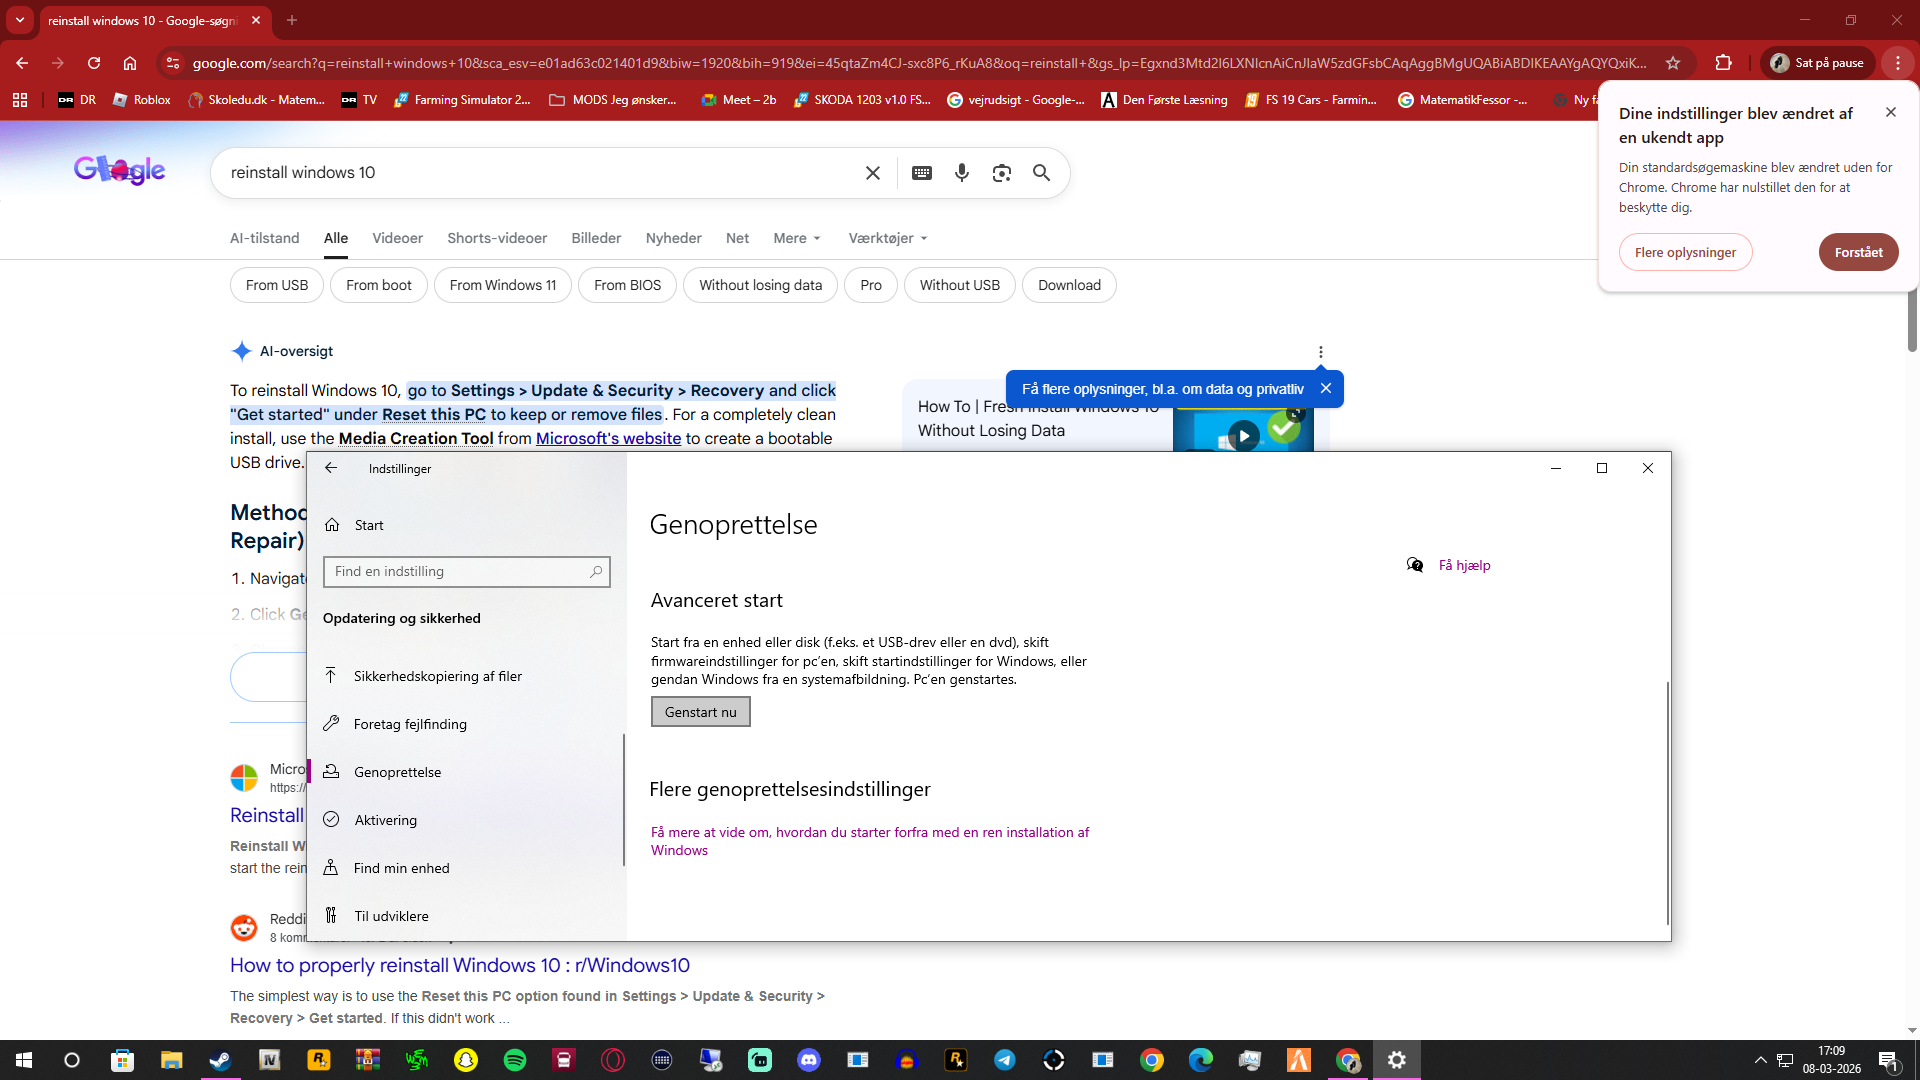Open Chrome extensions puzzle icon
The height and width of the screenshot is (1080, 1920).
click(x=1723, y=63)
